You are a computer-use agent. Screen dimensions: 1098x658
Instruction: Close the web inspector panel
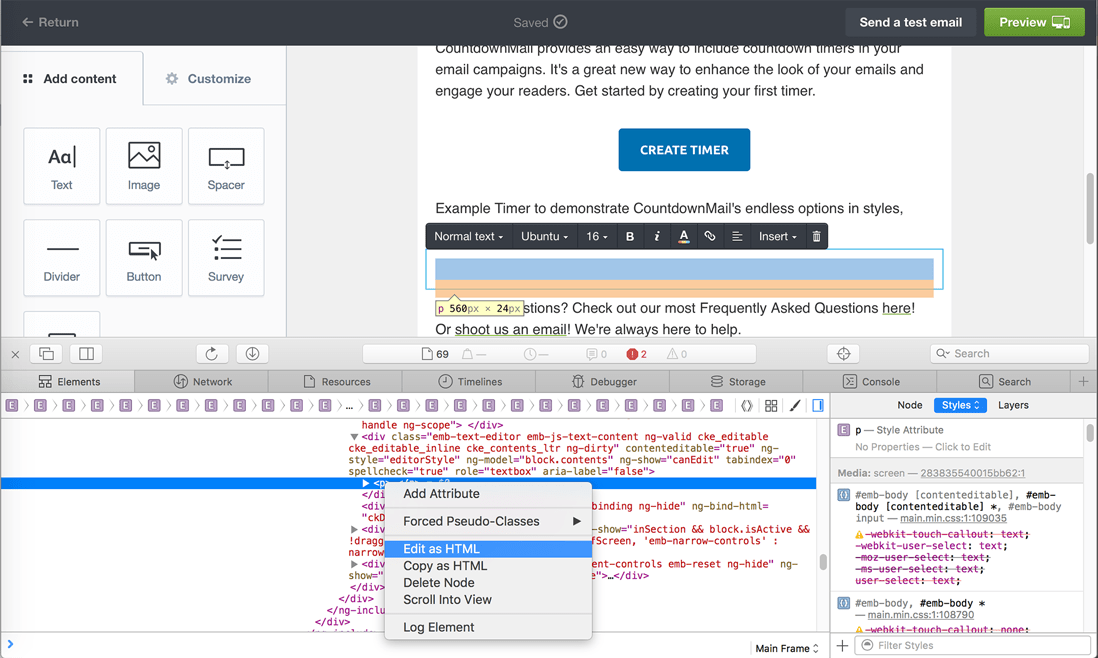[15, 354]
